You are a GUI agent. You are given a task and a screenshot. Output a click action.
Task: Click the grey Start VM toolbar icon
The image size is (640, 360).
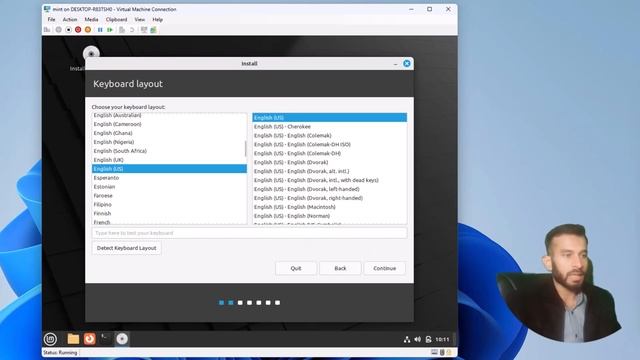[59, 30]
